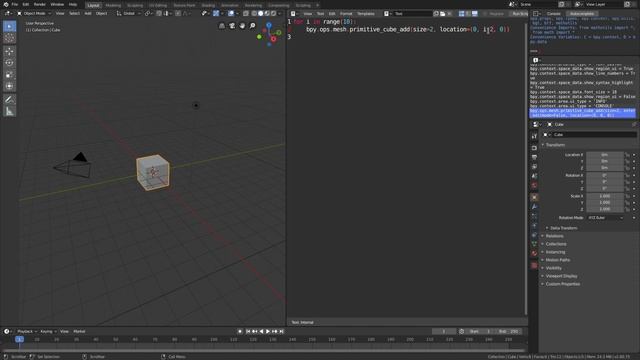Toggle X-ray mode
Viewport: 640px width, 360px height.
[246, 13]
